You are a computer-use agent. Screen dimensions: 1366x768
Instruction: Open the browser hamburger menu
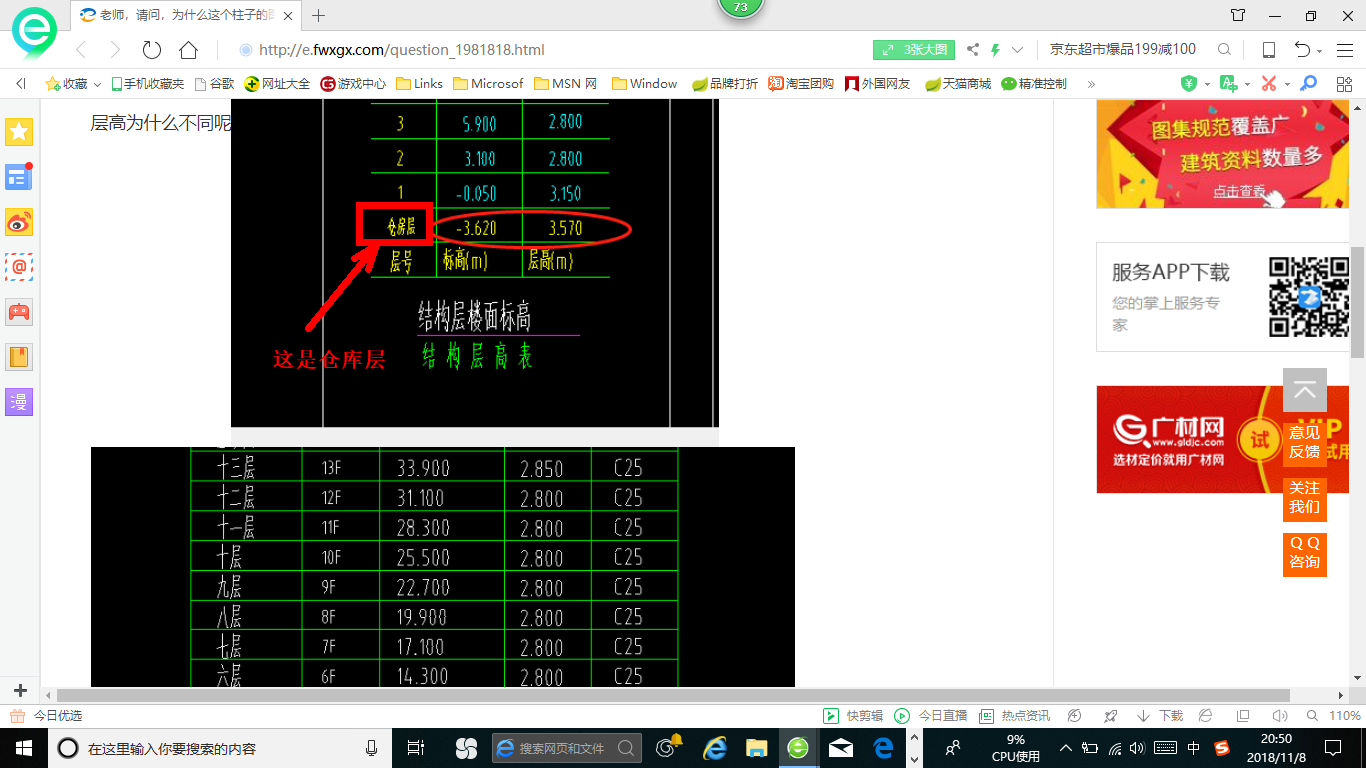(1344, 50)
